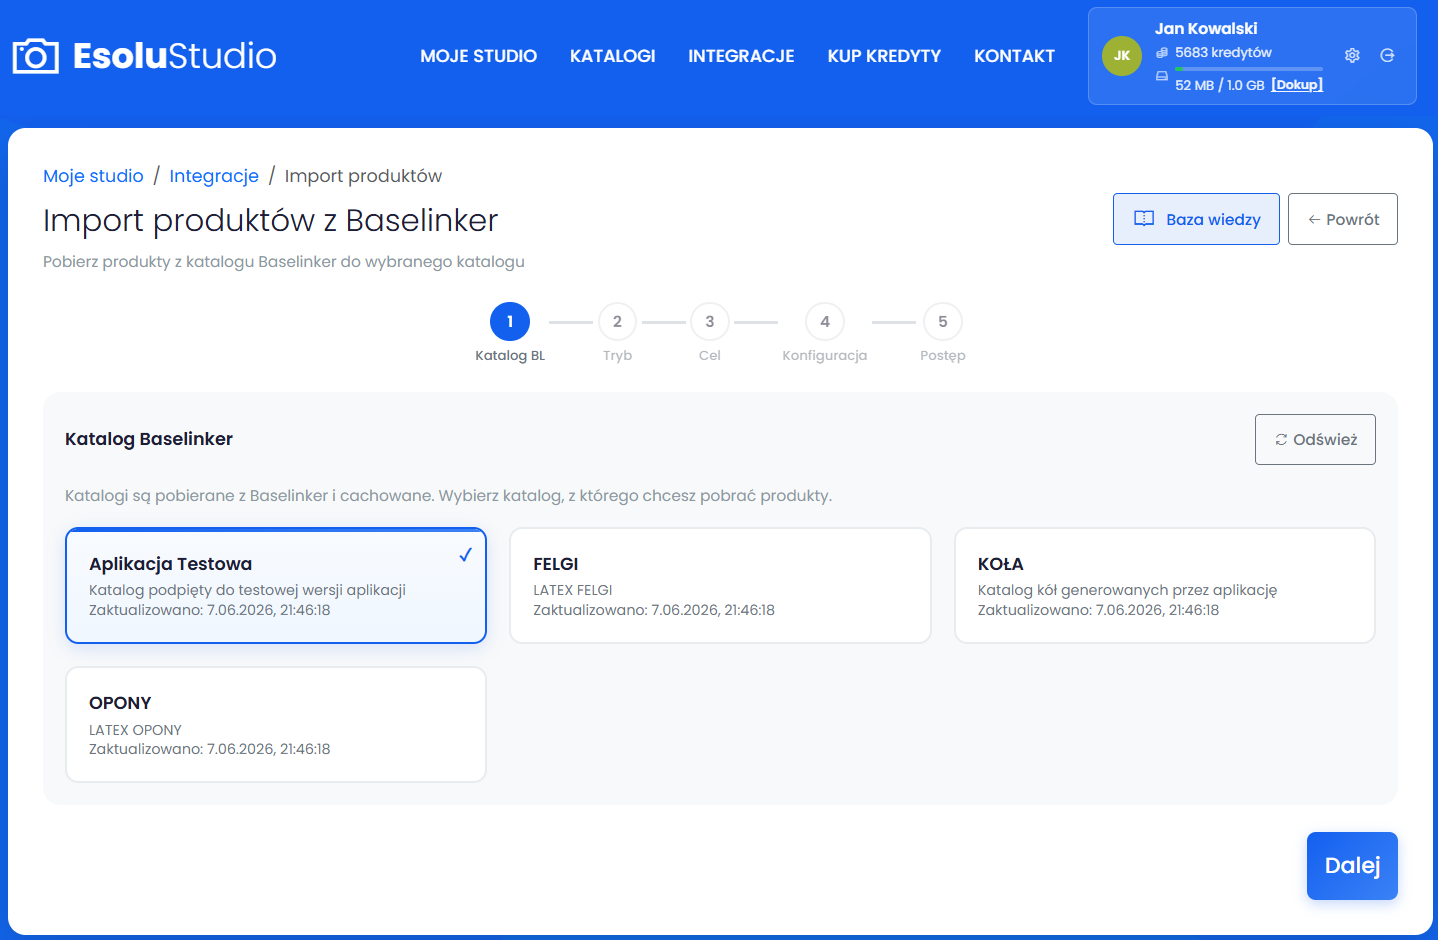
Task: Click the Dalej next button
Action: pos(1352,866)
